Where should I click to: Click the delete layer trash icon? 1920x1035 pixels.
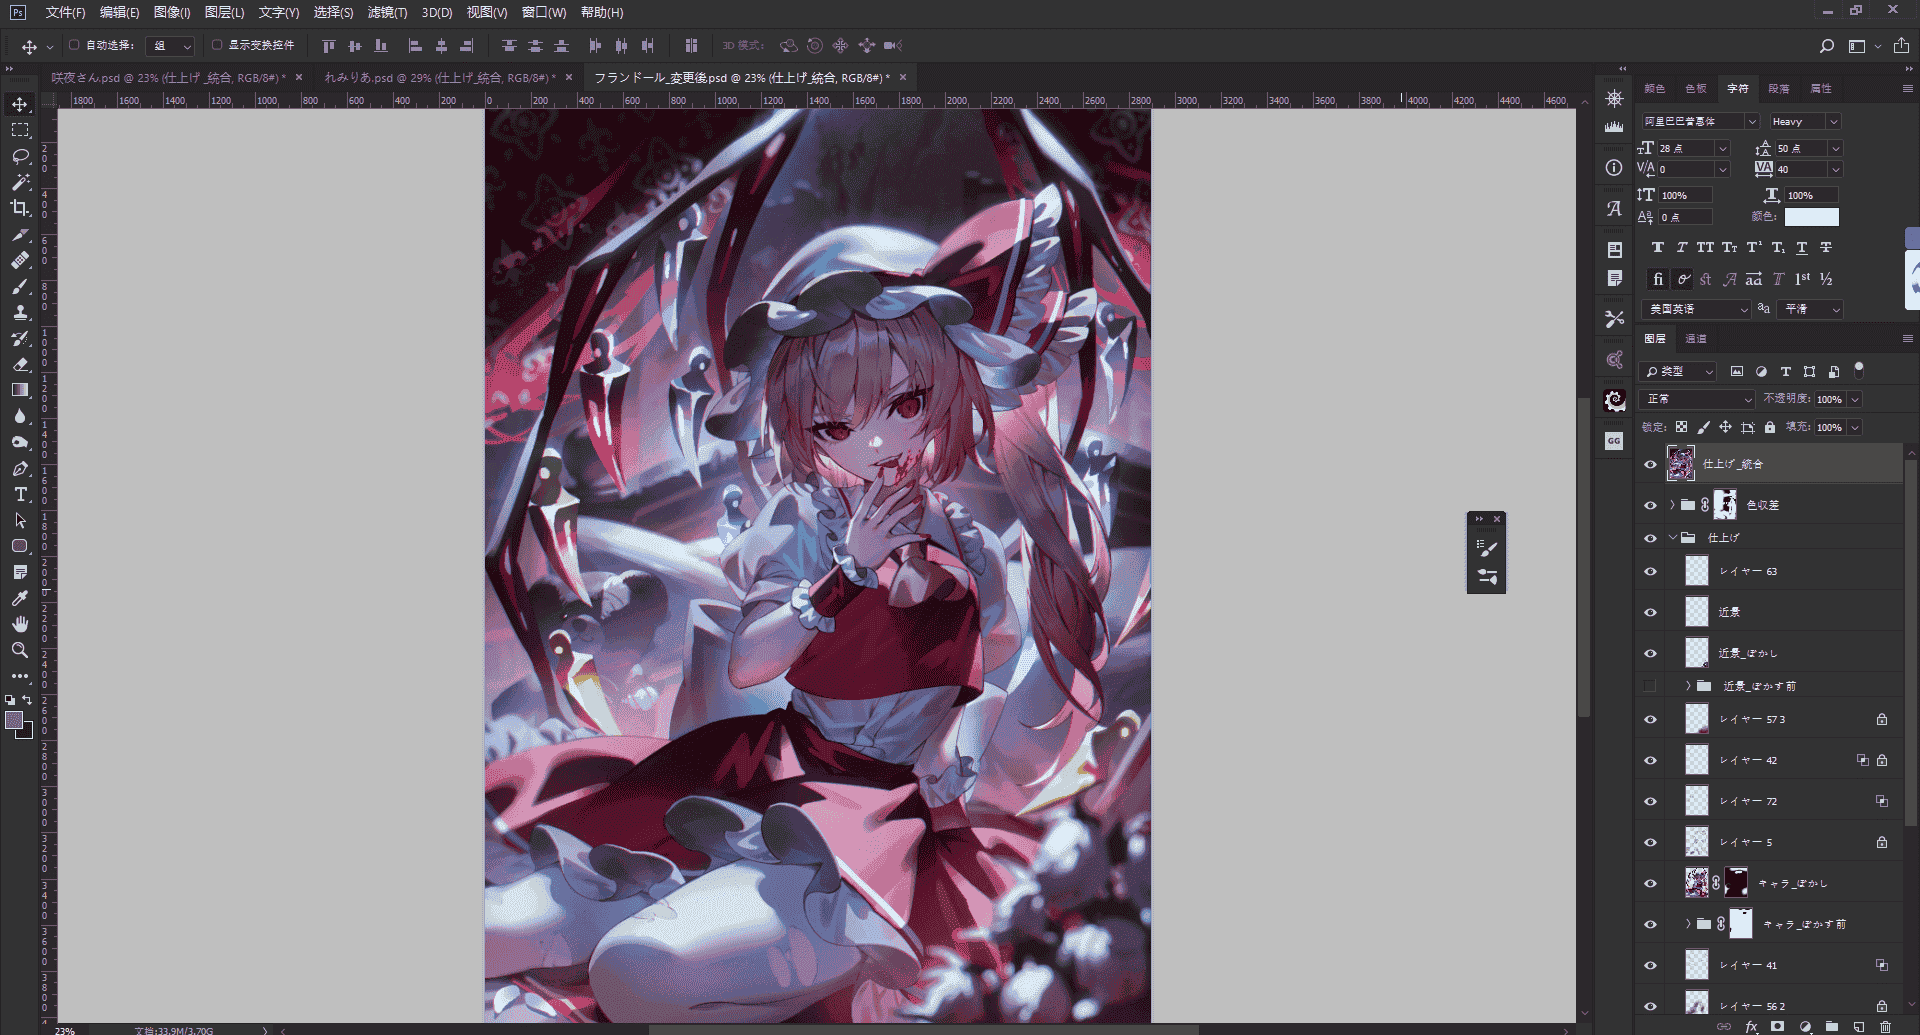point(1885,1026)
